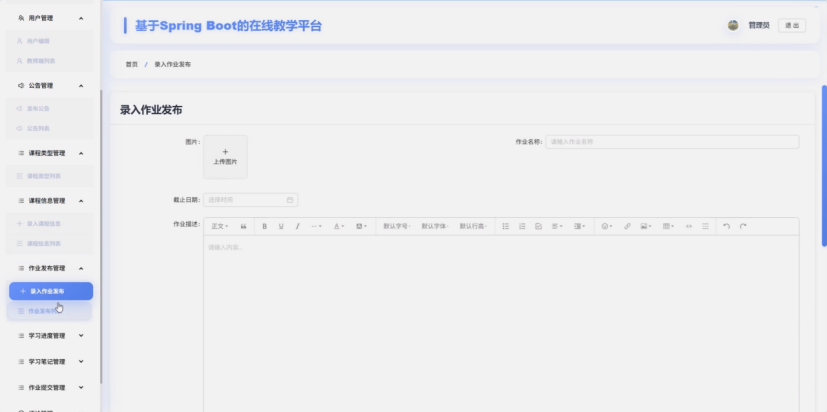
Task: Toggle underline formatting in the editor
Action: pos(281,226)
